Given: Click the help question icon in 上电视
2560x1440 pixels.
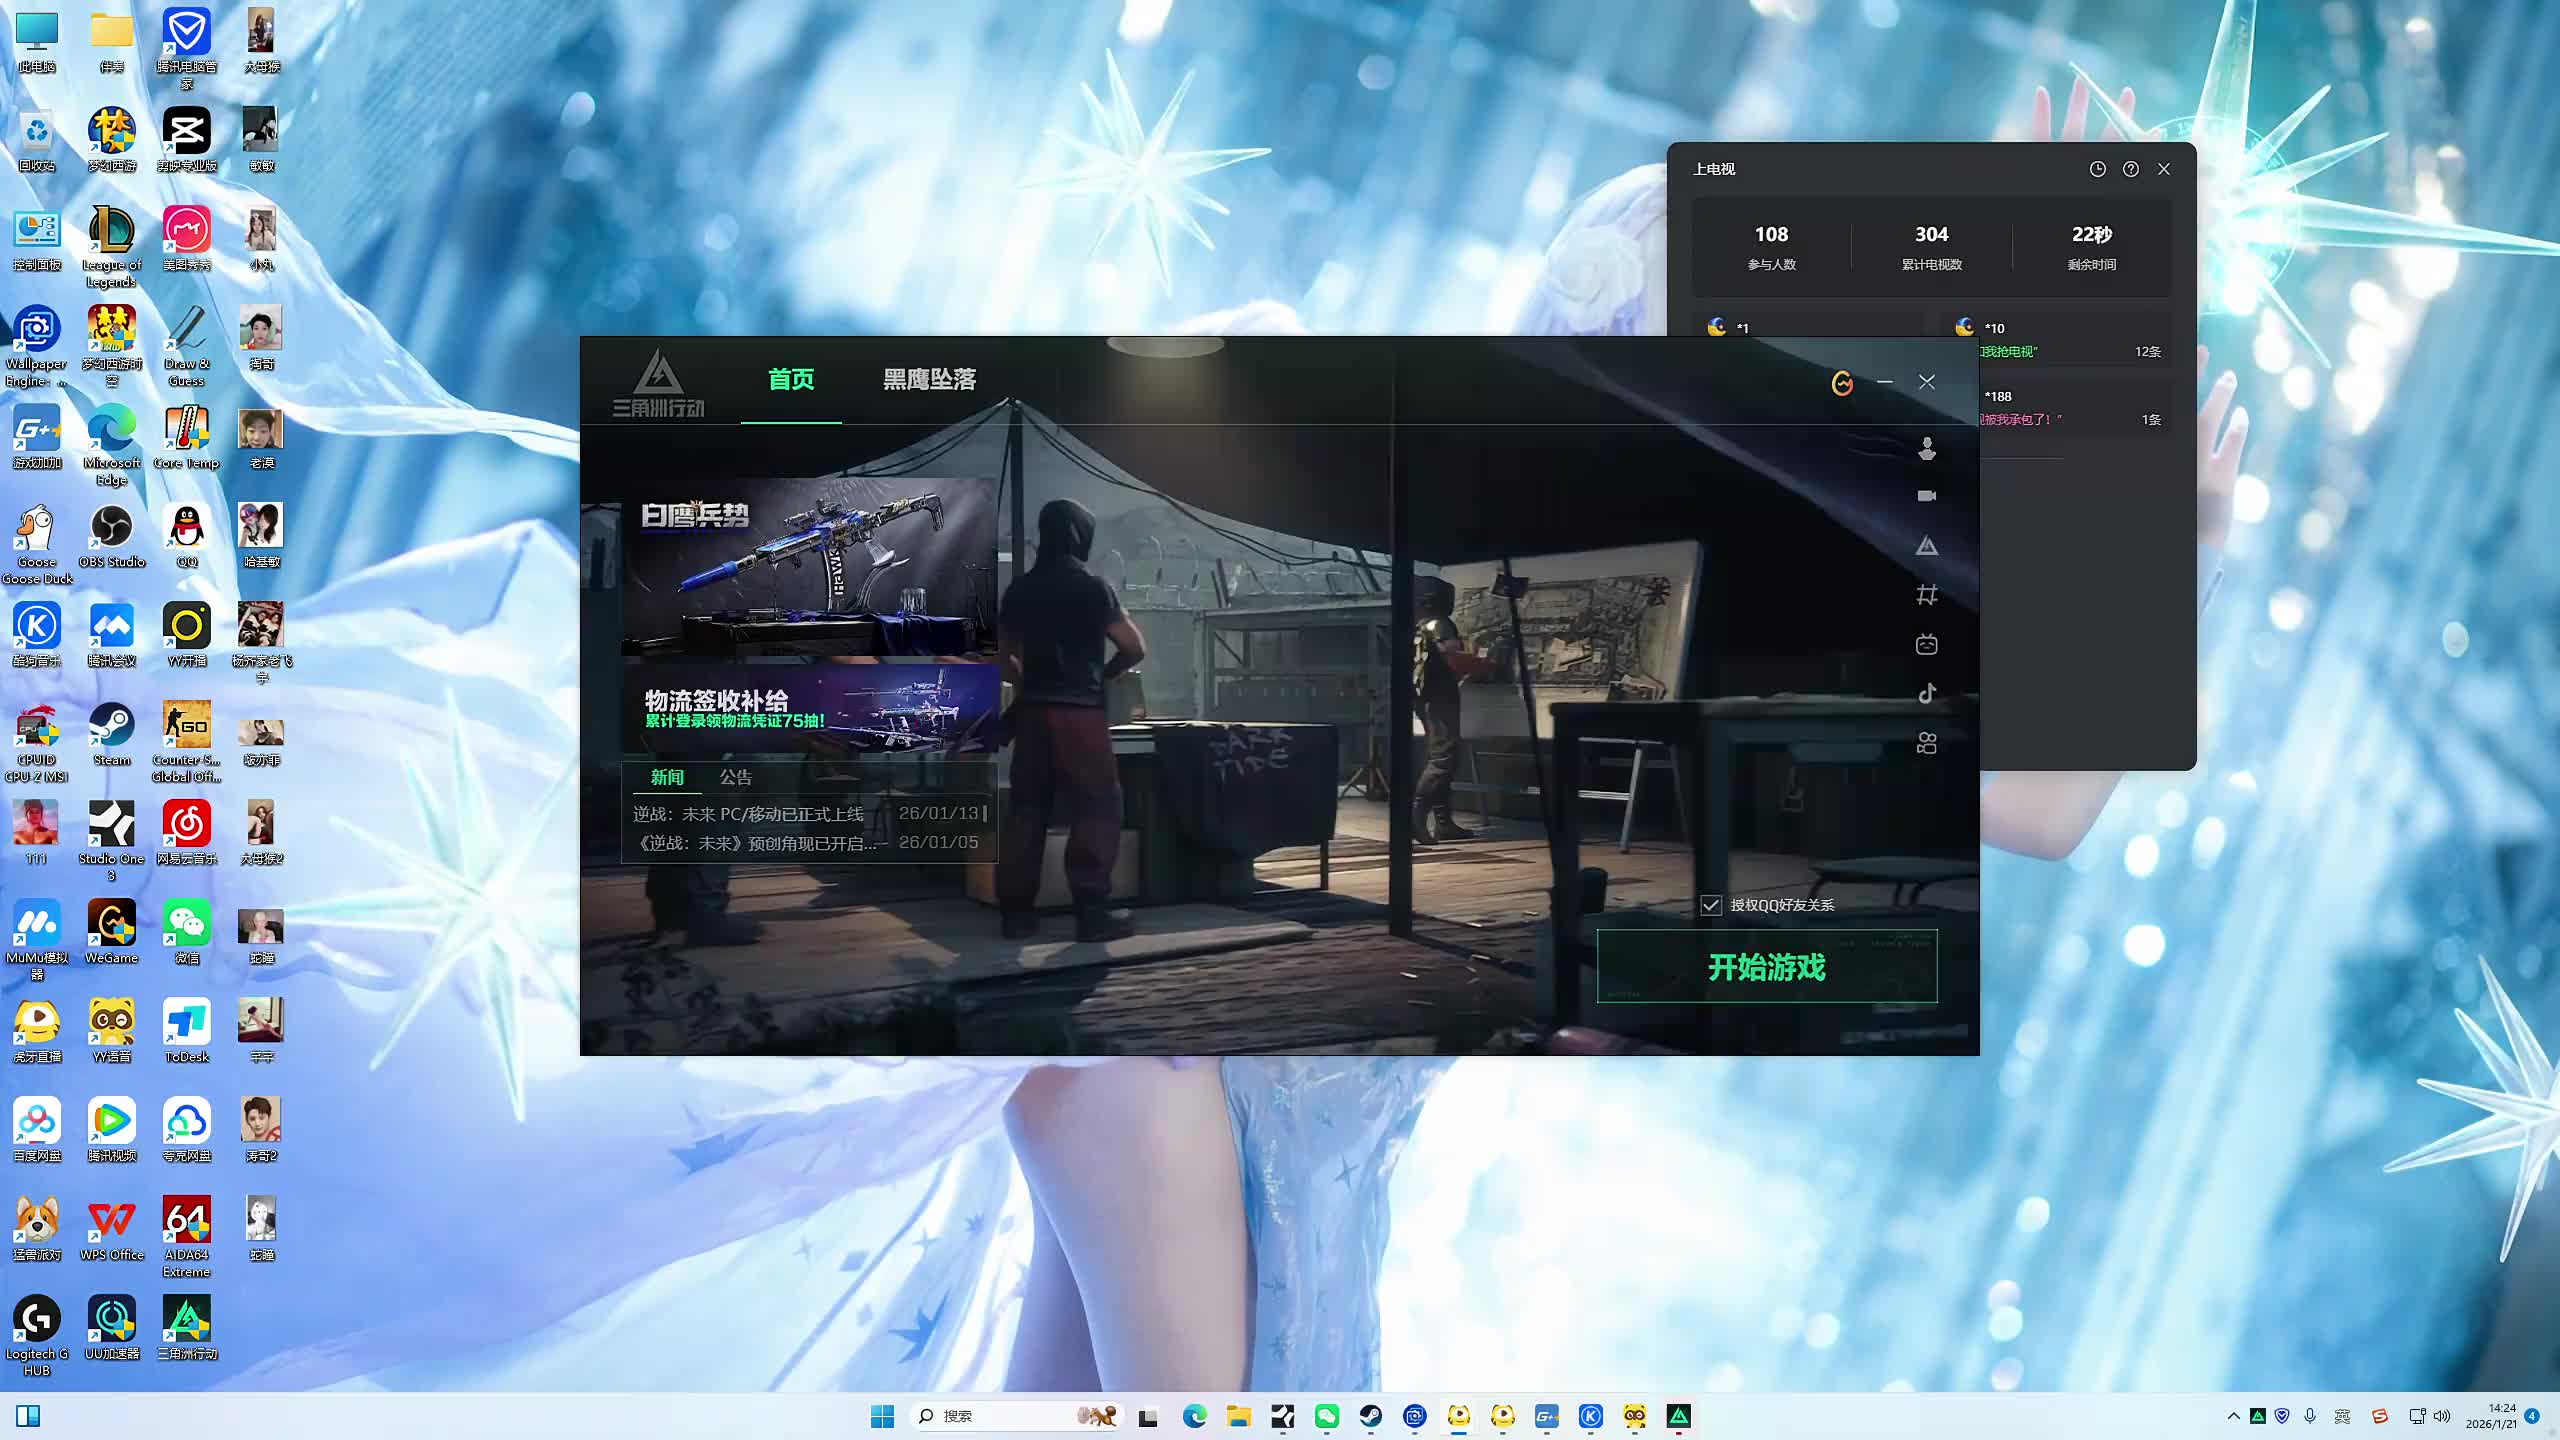Looking at the screenshot, I should pyautogui.click(x=2131, y=169).
